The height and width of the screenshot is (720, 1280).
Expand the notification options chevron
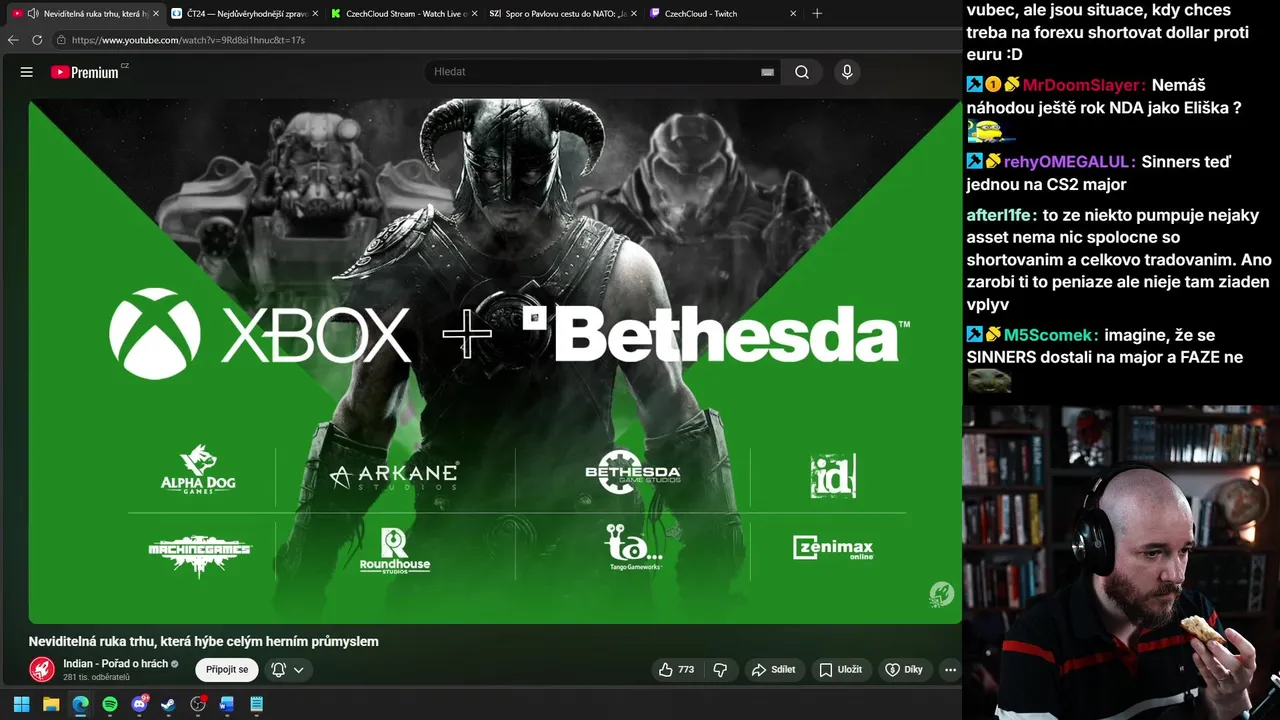[x=298, y=670]
